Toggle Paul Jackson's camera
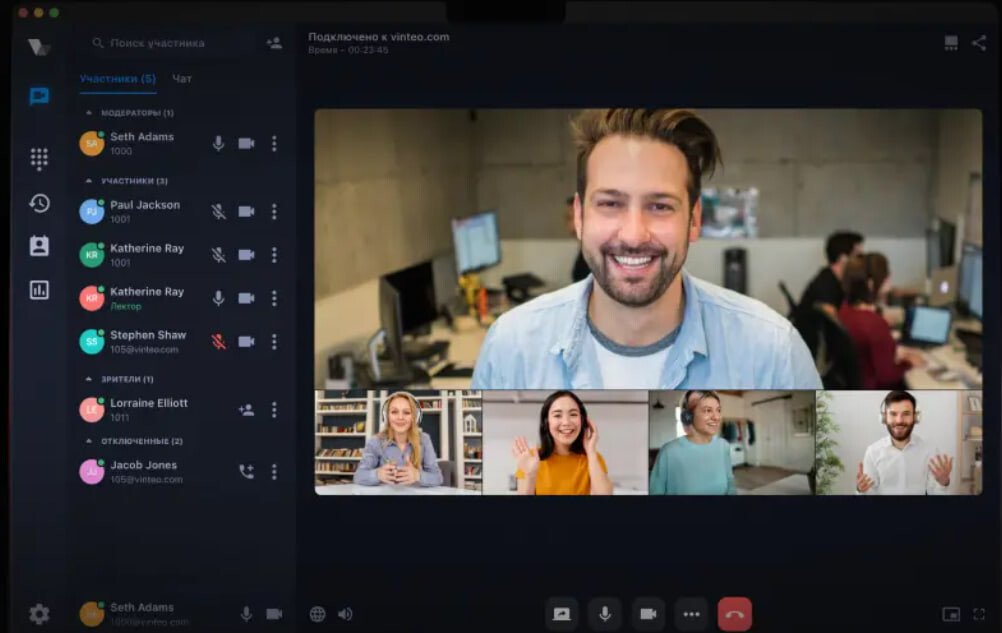 coord(246,211)
